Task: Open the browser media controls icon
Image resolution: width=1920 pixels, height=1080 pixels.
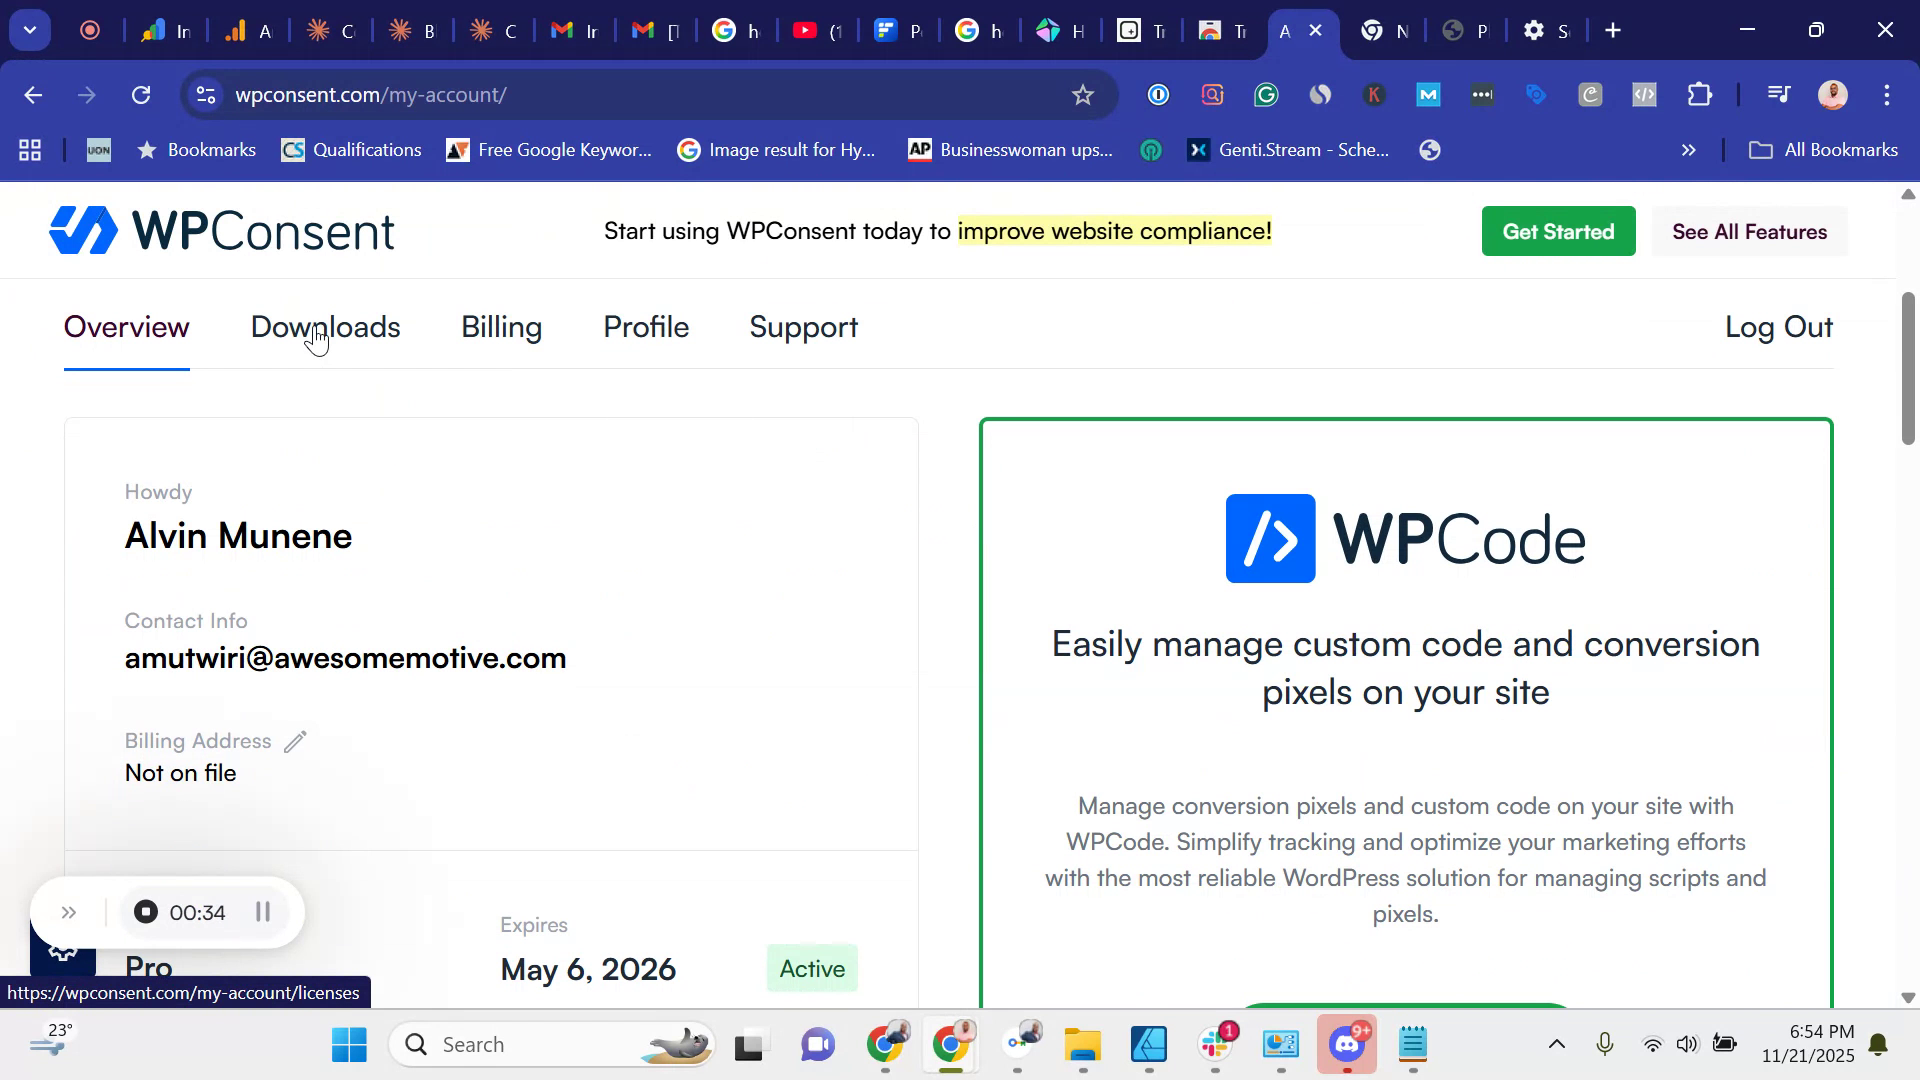Action: pos(1780,95)
